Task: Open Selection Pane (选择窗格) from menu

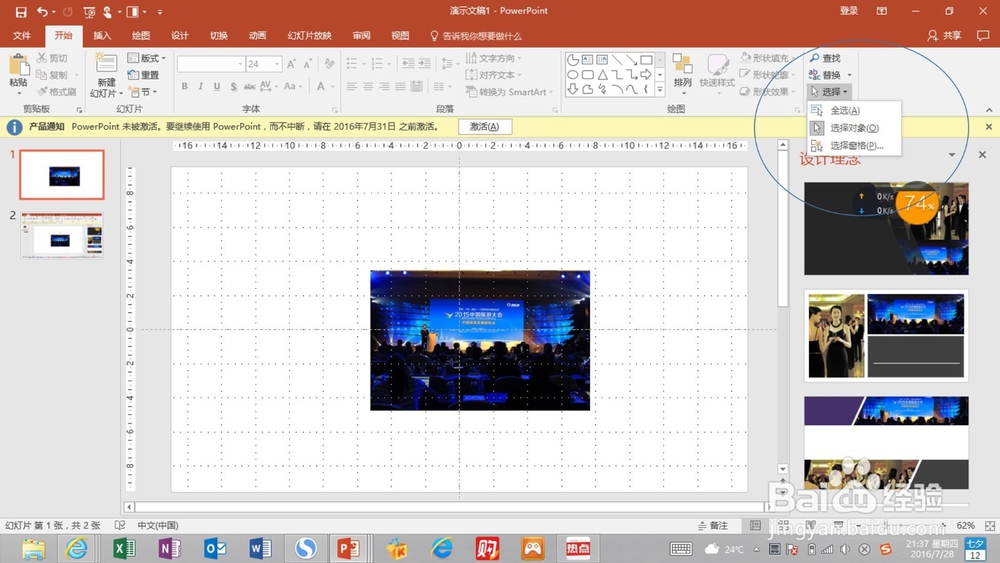Action: (854, 145)
